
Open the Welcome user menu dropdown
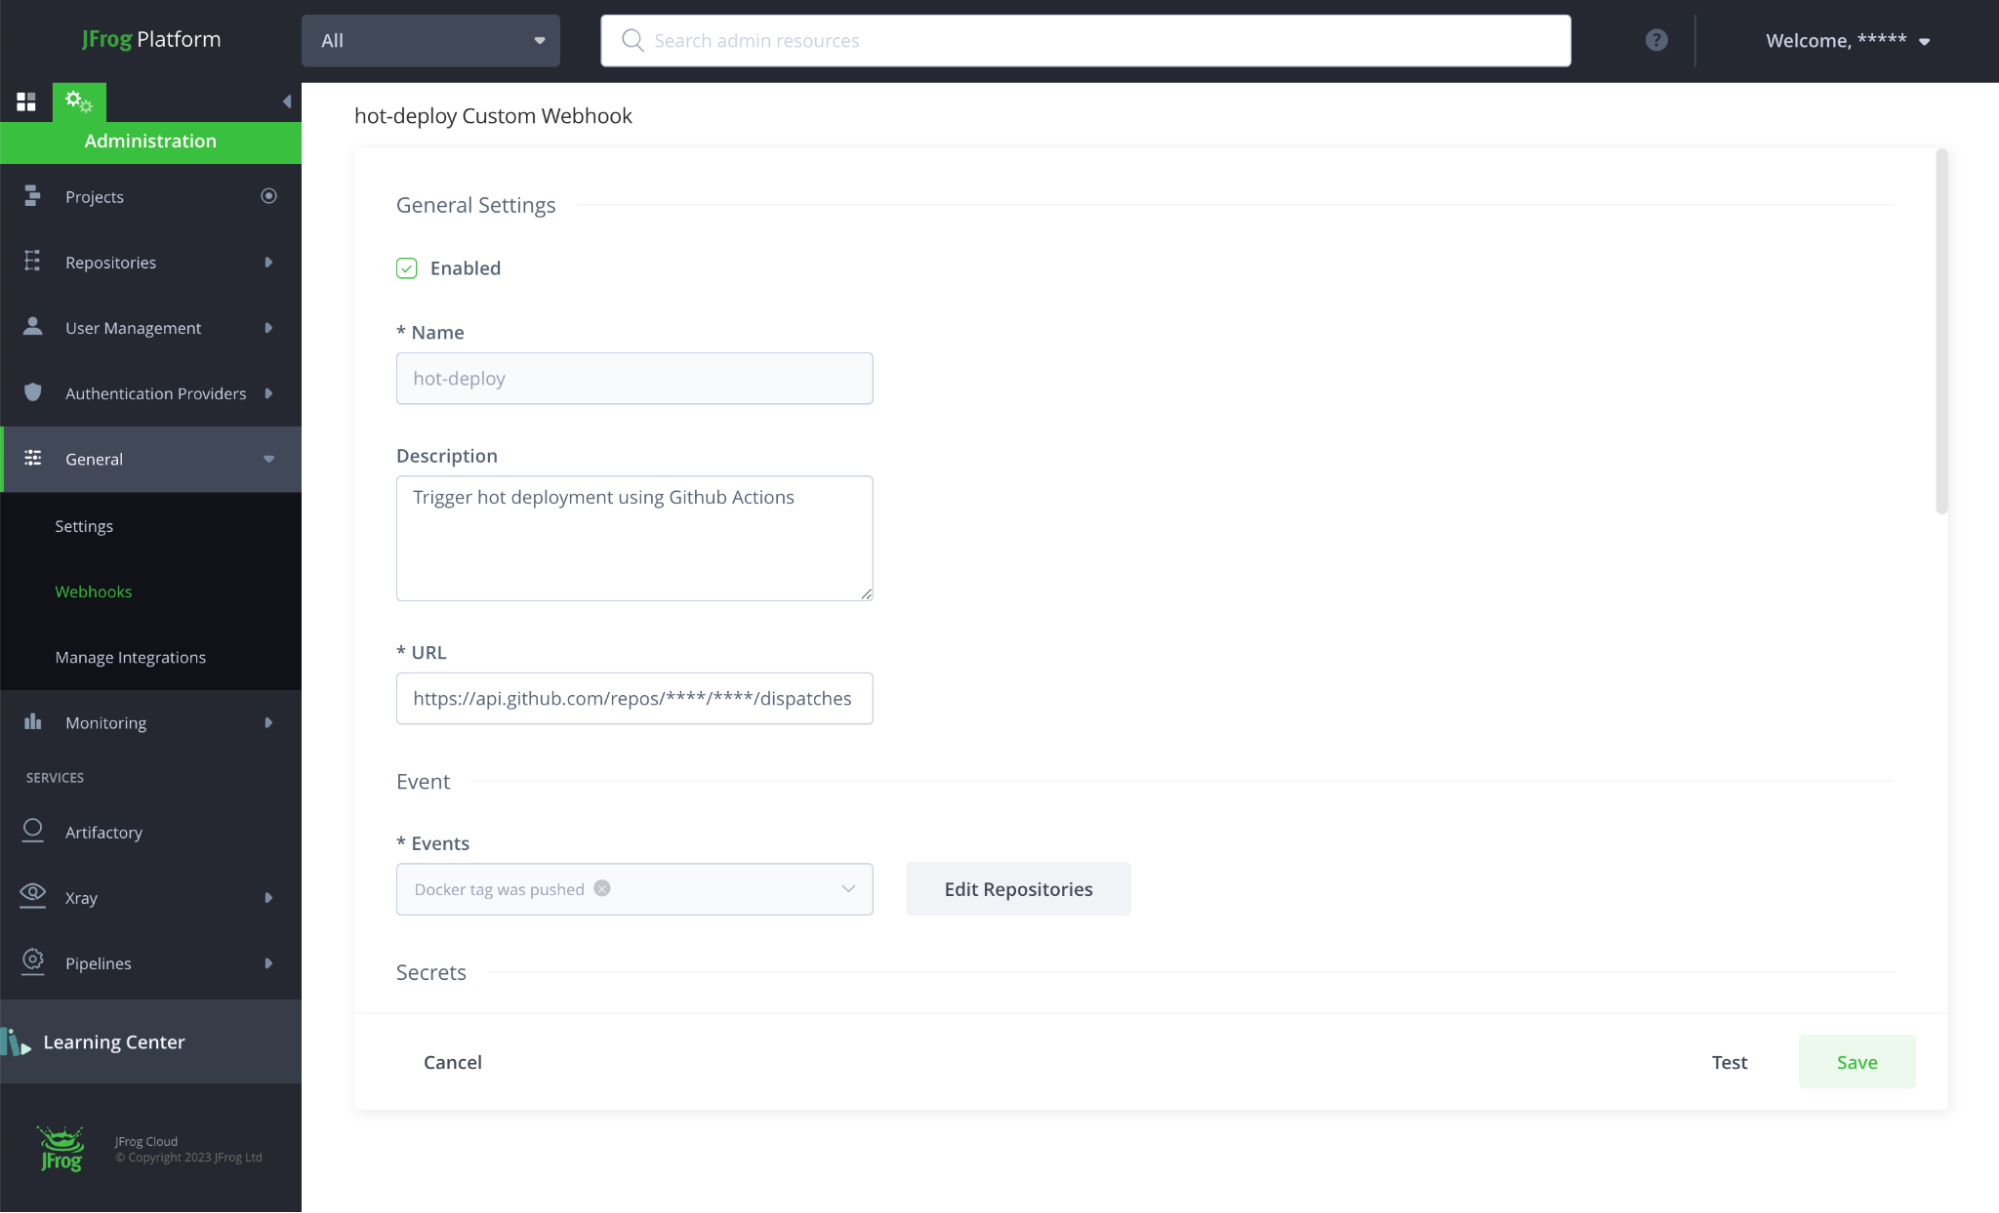(1846, 41)
